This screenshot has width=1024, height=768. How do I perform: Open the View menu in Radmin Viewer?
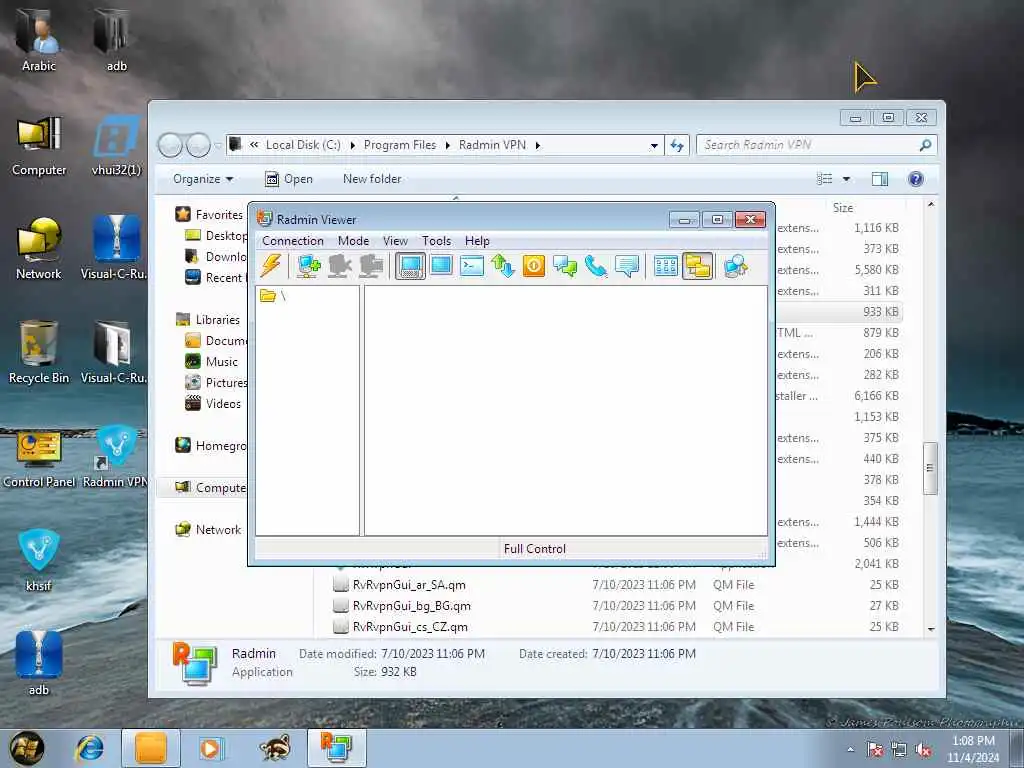tap(395, 241)
